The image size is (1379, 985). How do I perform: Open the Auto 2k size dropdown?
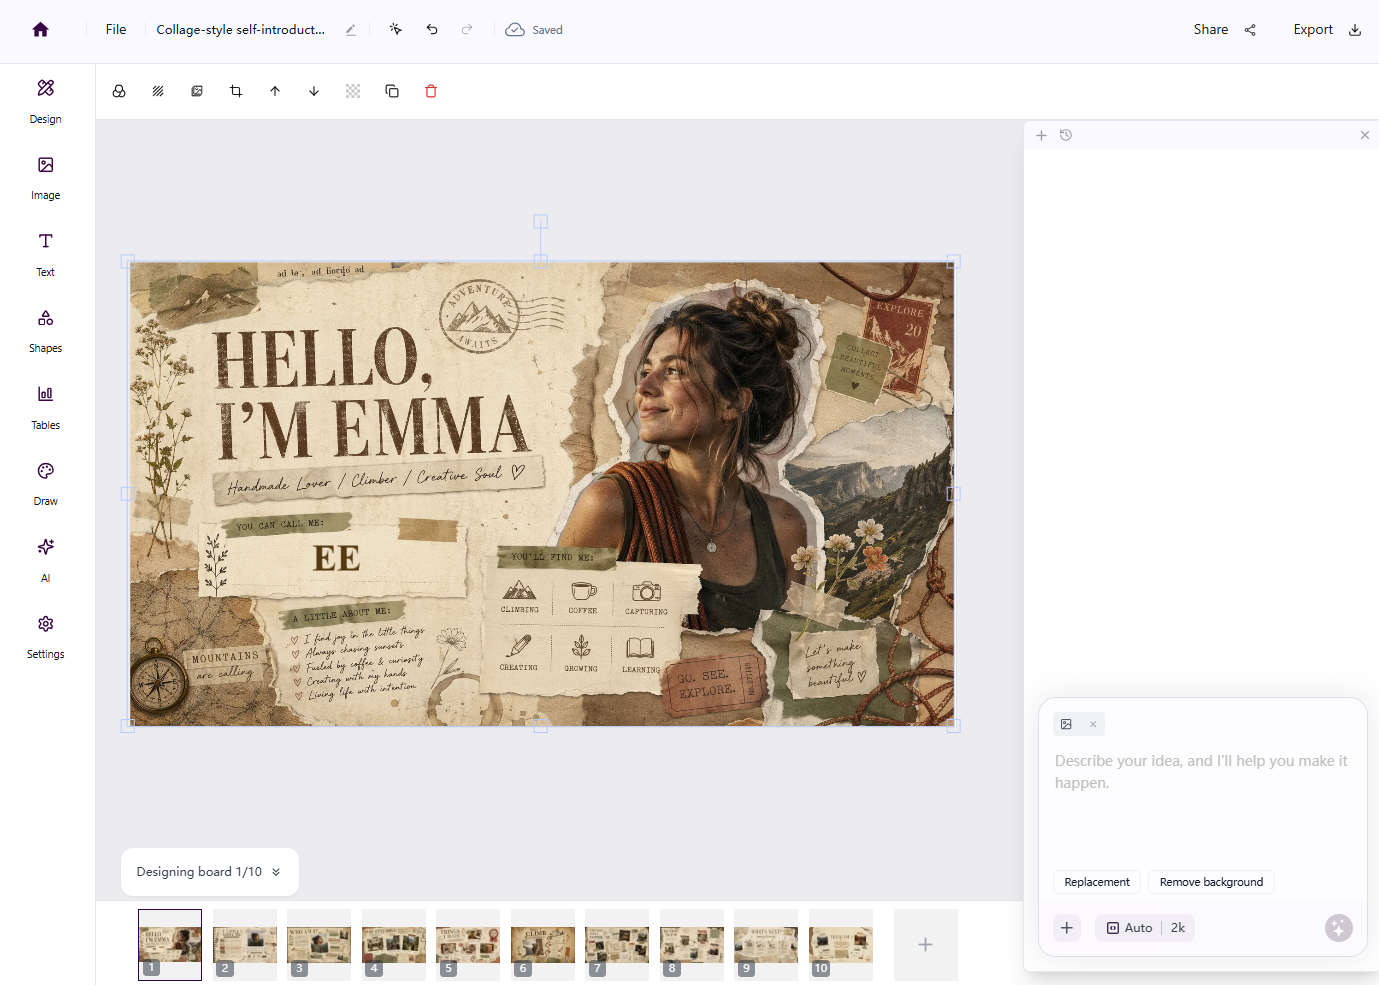point(1145,928)
